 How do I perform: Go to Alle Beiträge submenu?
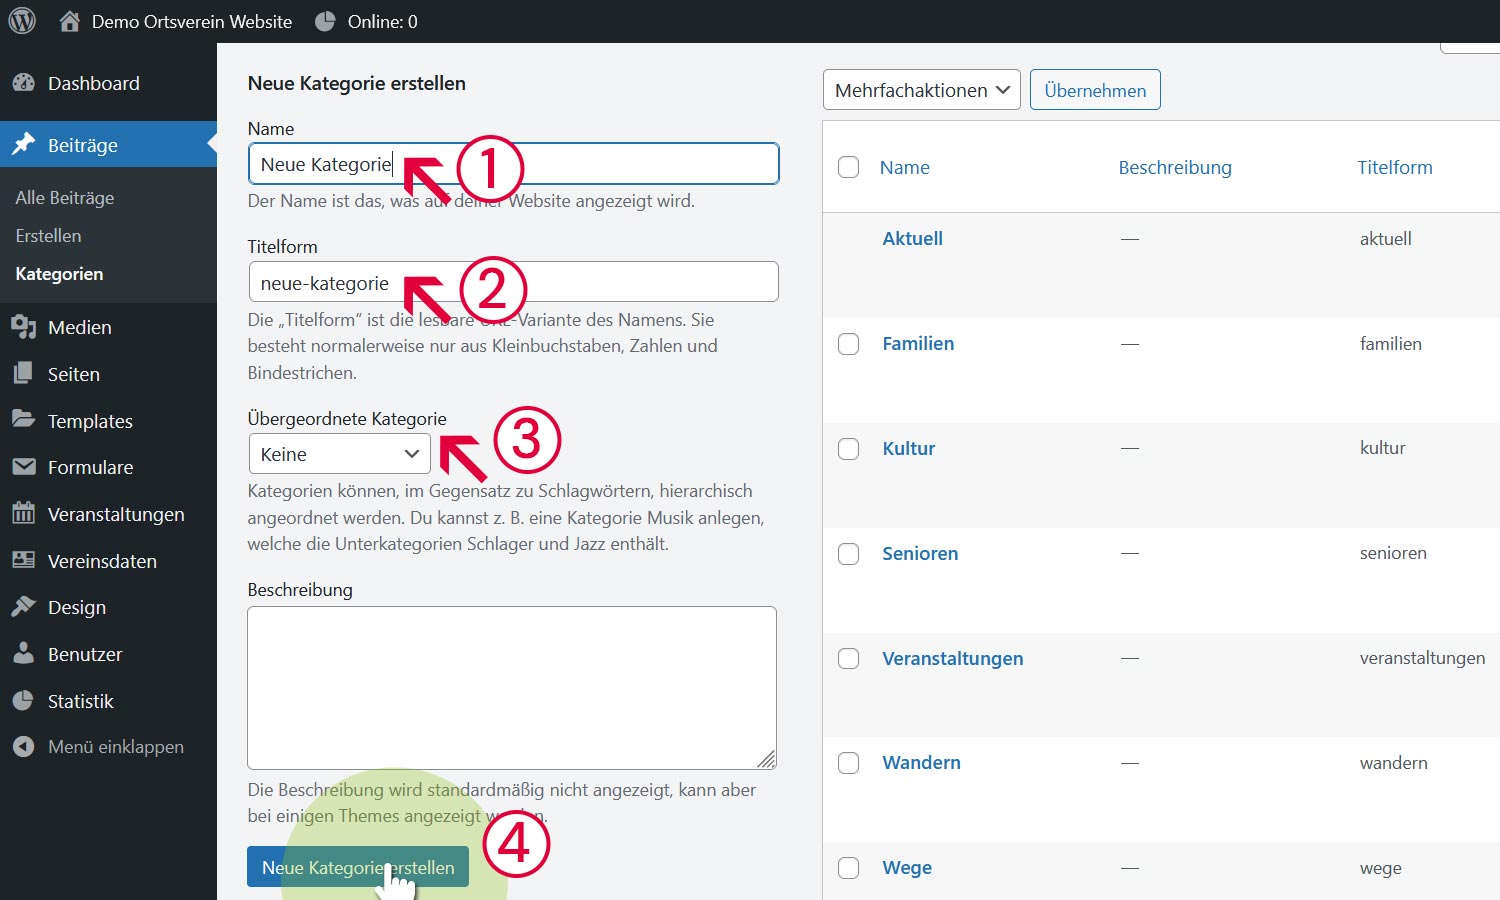65,198
